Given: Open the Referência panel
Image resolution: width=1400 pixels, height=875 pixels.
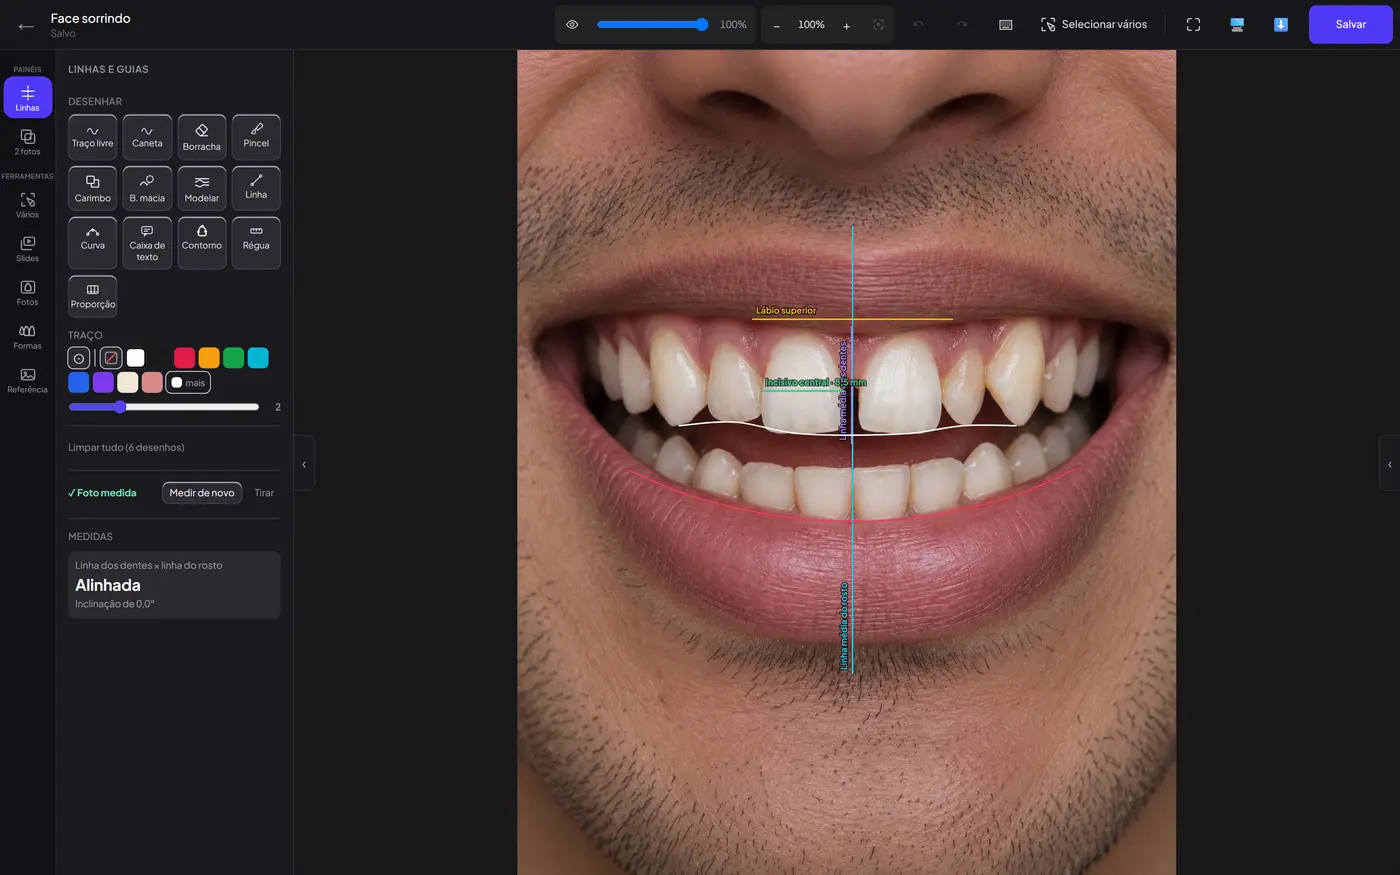Looking at the screenshot, I should pyautogui.click(x=28, y=381).
